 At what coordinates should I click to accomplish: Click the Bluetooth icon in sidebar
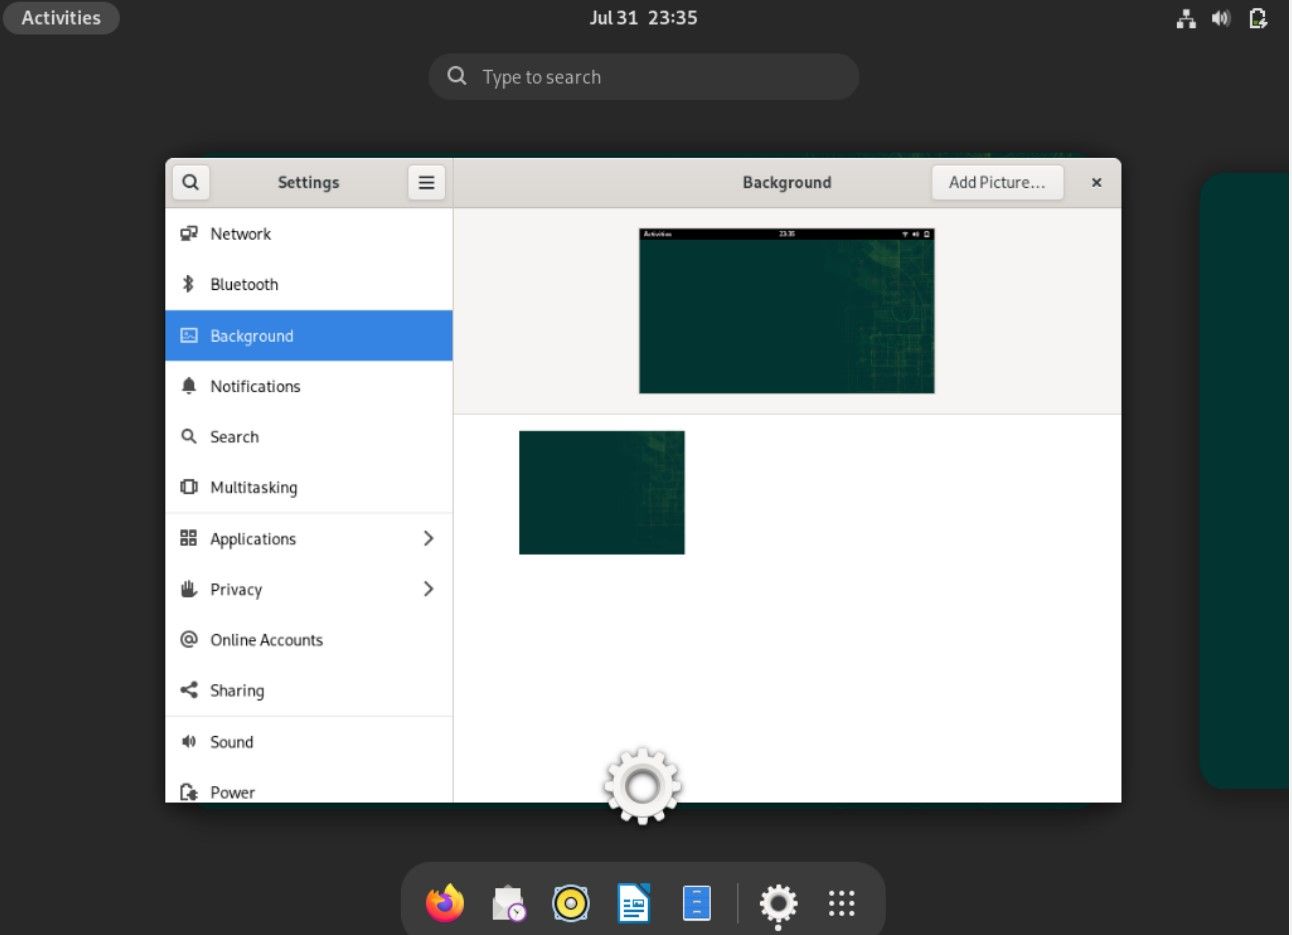coord(188,284)
